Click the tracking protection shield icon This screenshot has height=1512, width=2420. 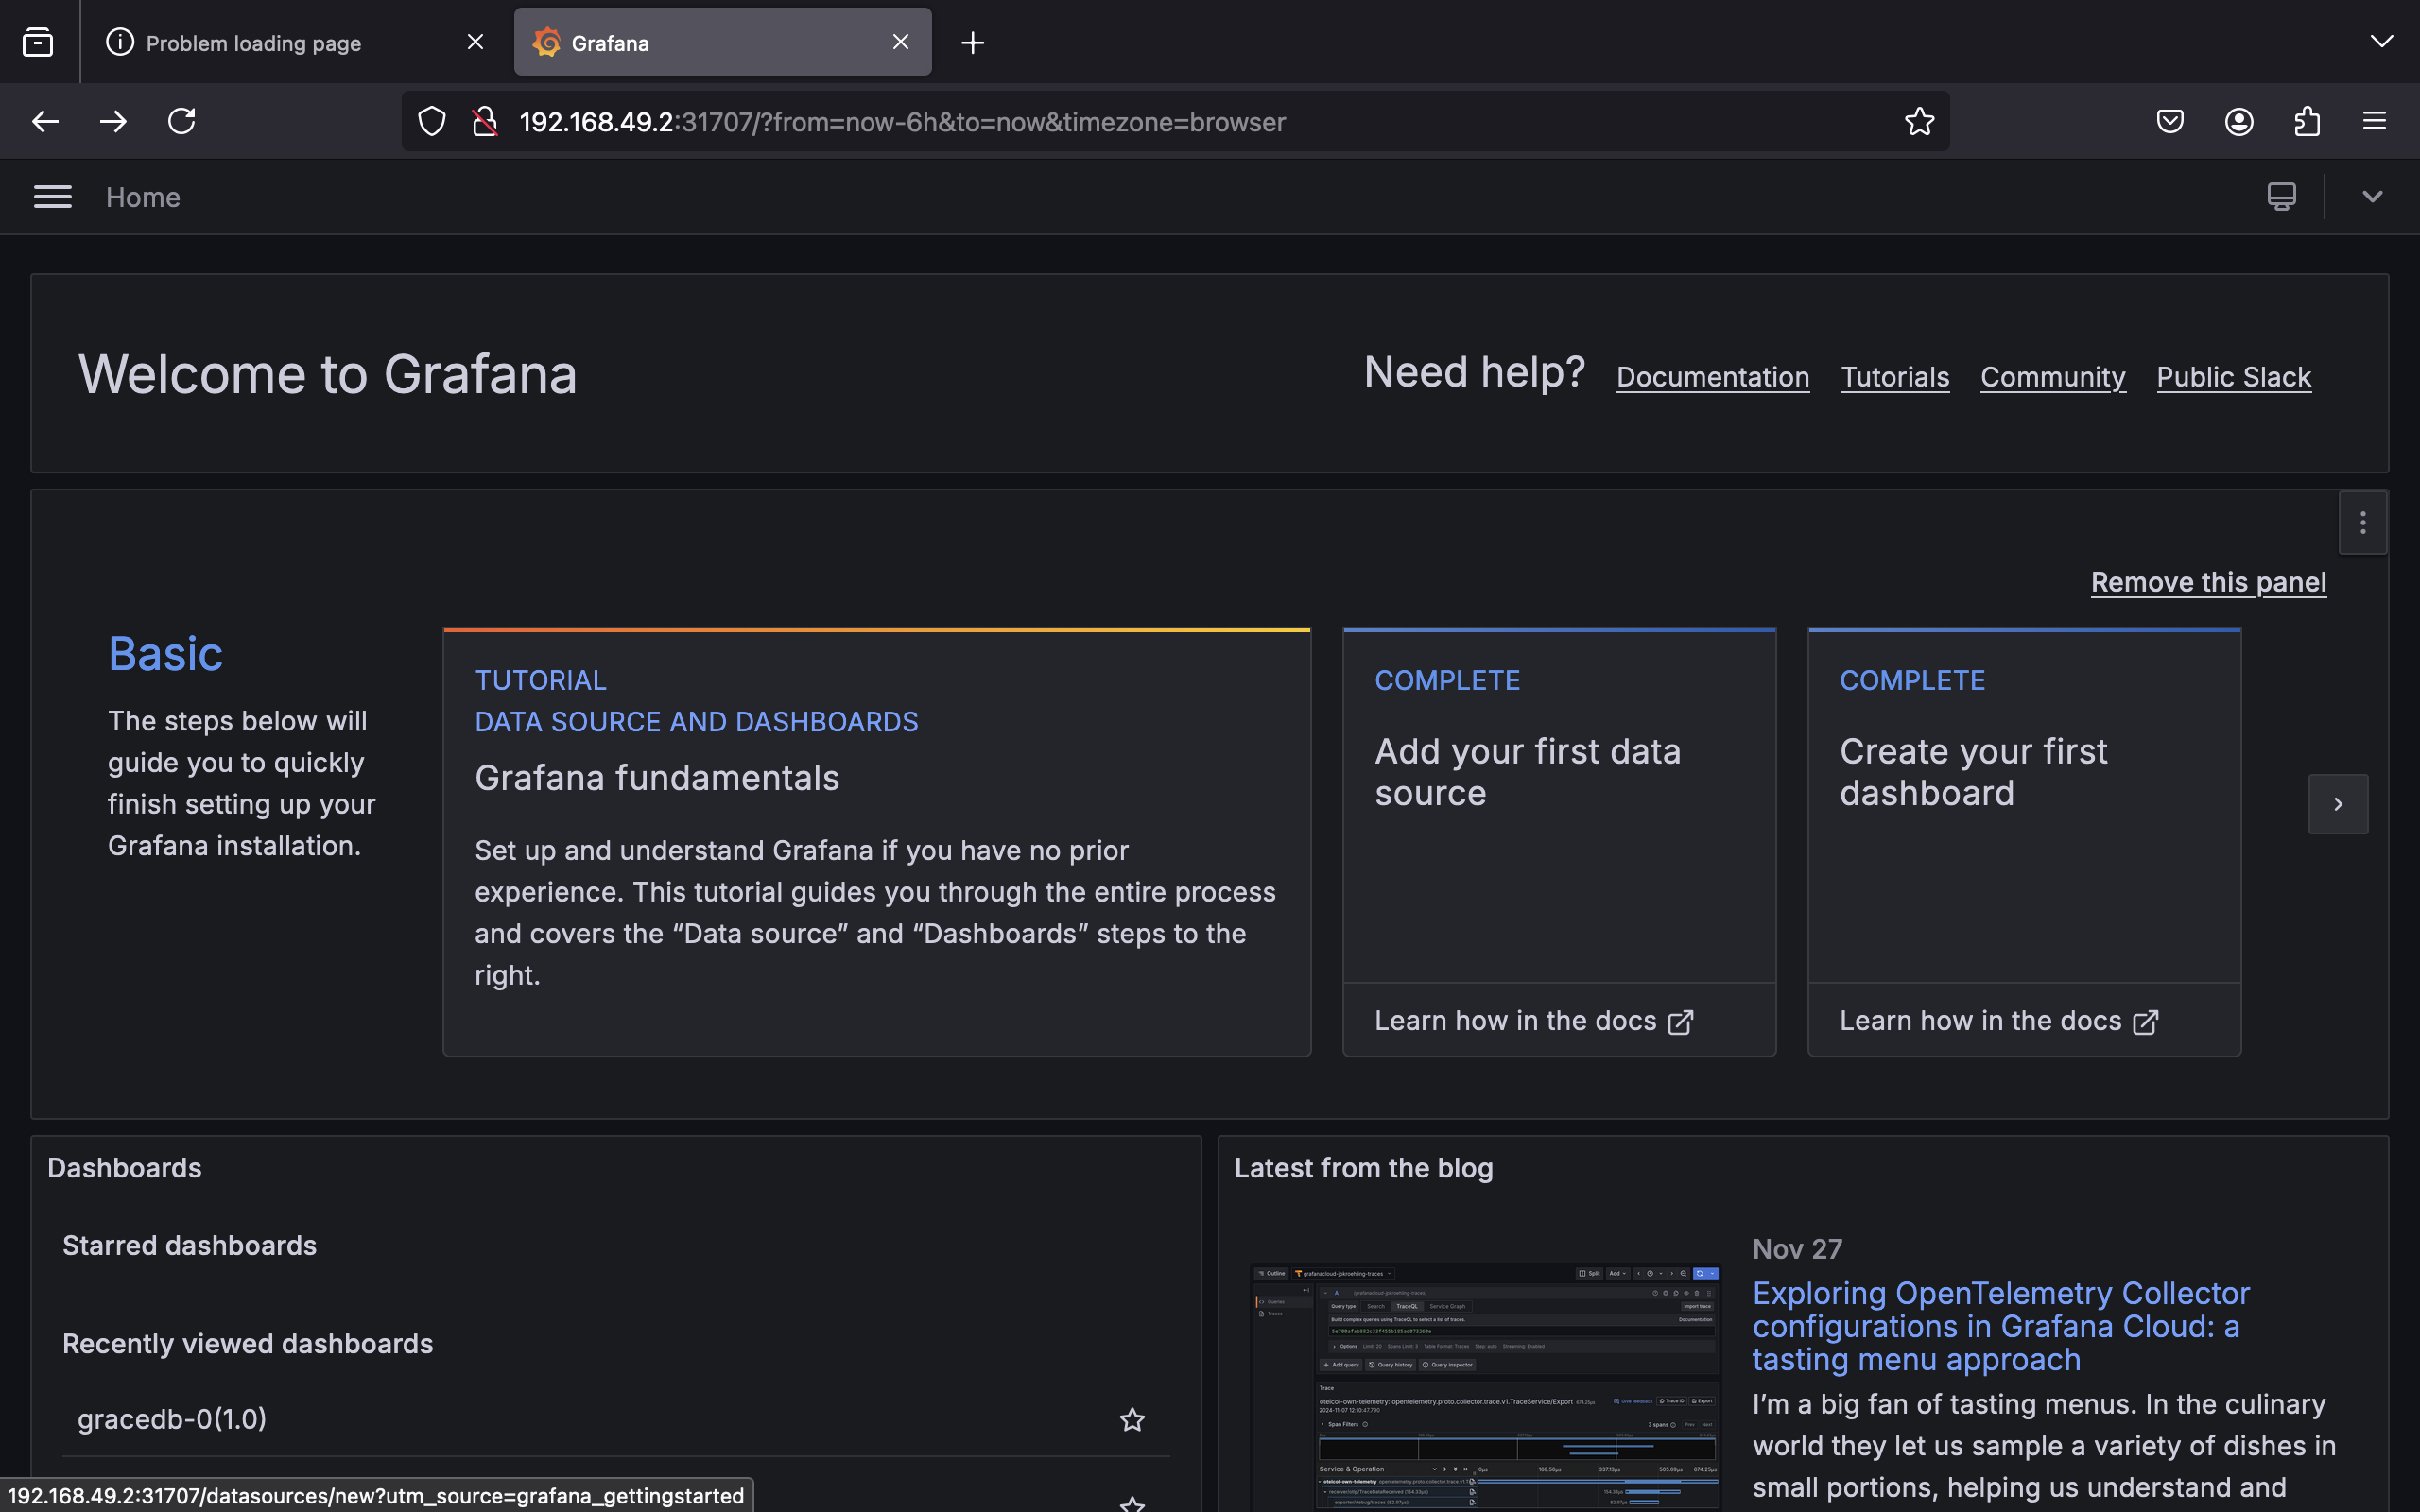pos(432,122)
